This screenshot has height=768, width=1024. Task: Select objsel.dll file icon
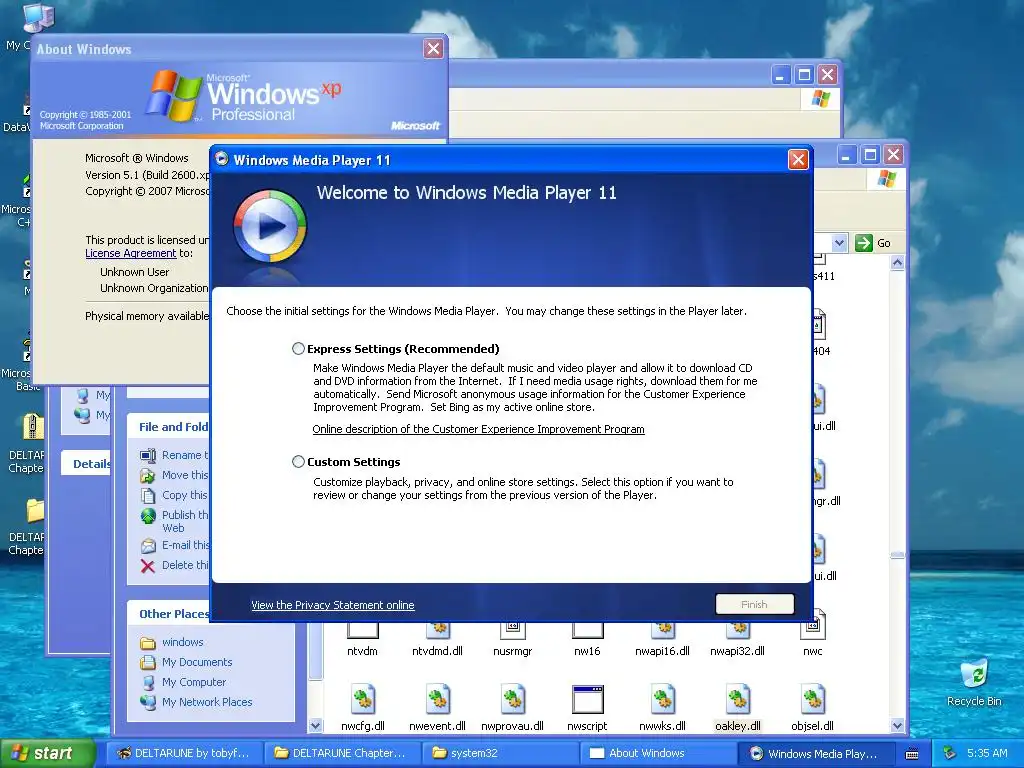pyautogui.click(x=812, y=699)
